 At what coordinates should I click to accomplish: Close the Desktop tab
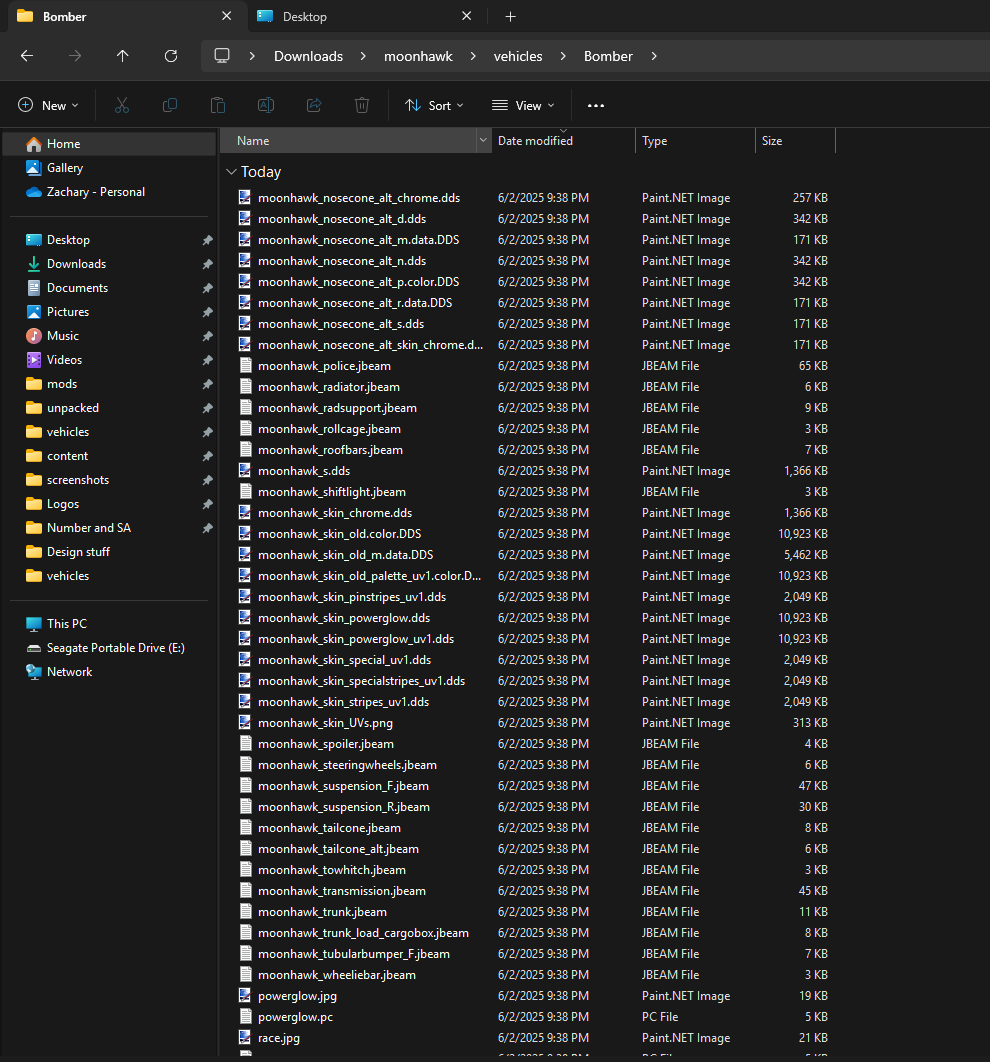[x=467, y=16]
